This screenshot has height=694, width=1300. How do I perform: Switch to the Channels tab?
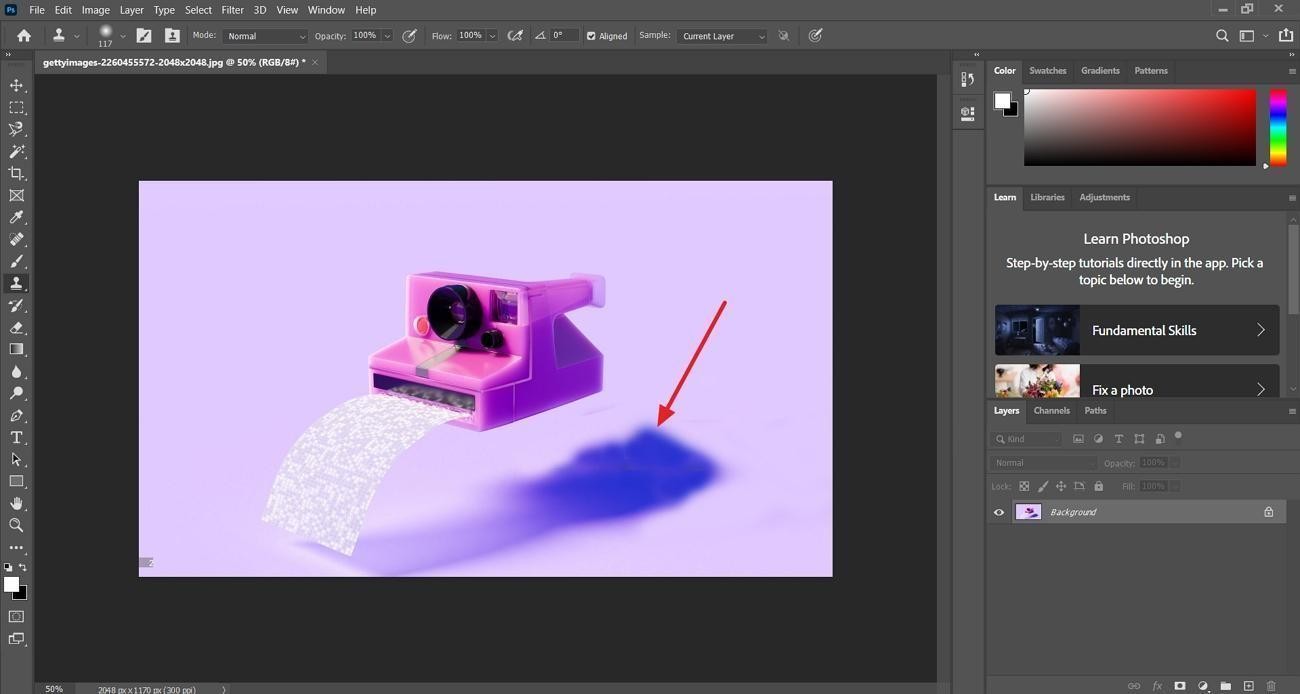tap(1051, 411)
